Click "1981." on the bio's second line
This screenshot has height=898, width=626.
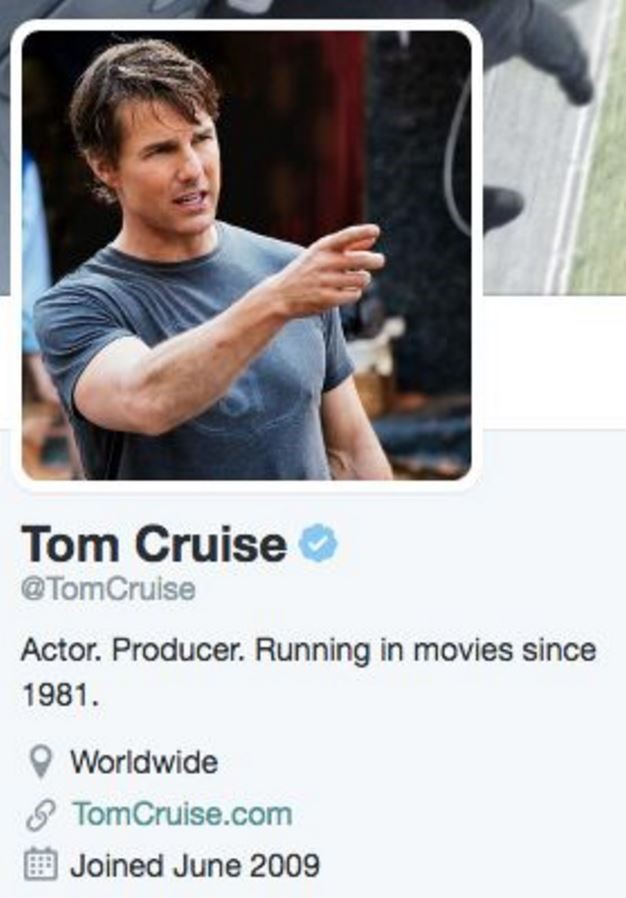click(x=60, y=696)
